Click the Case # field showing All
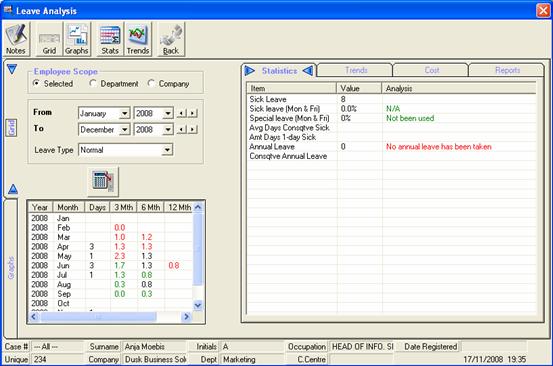The image size is (553, 366). coord(57,347)
